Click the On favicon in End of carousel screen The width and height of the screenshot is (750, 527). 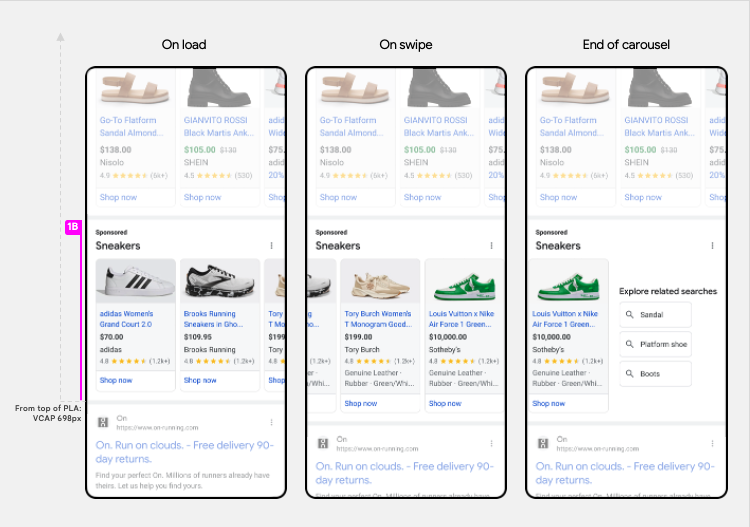click(543, 443)
